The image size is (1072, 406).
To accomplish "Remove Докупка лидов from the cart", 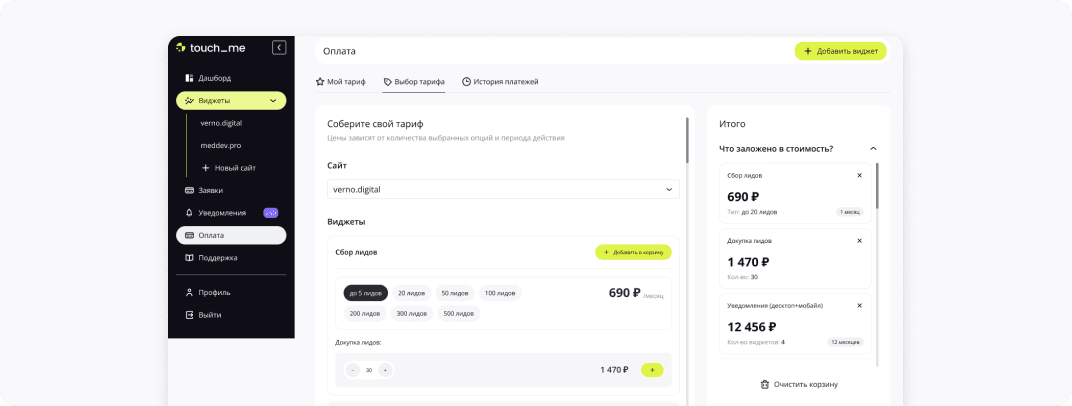I will click(x=859, y=241).
